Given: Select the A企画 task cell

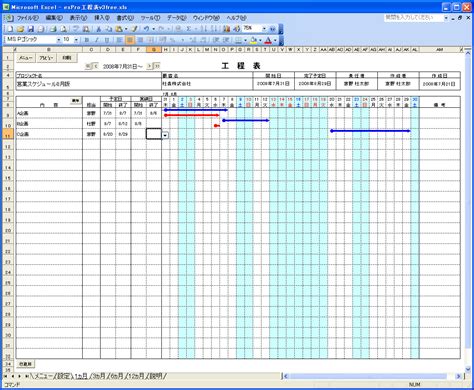Looking at the screenshot, I should click(x=49, y=113).
